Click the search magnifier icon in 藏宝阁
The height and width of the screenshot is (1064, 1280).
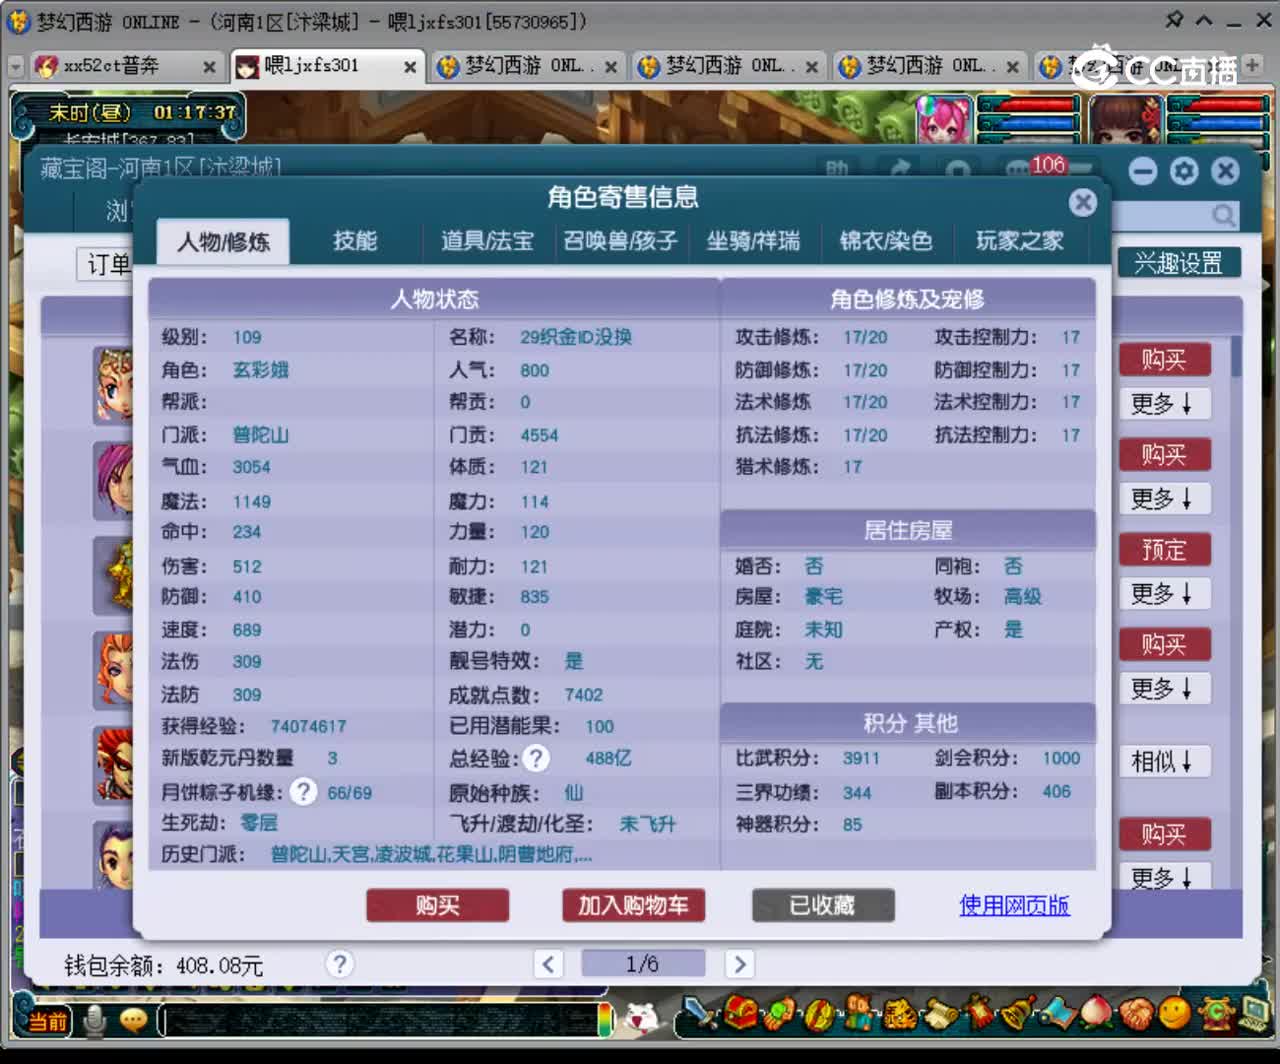1223,215
